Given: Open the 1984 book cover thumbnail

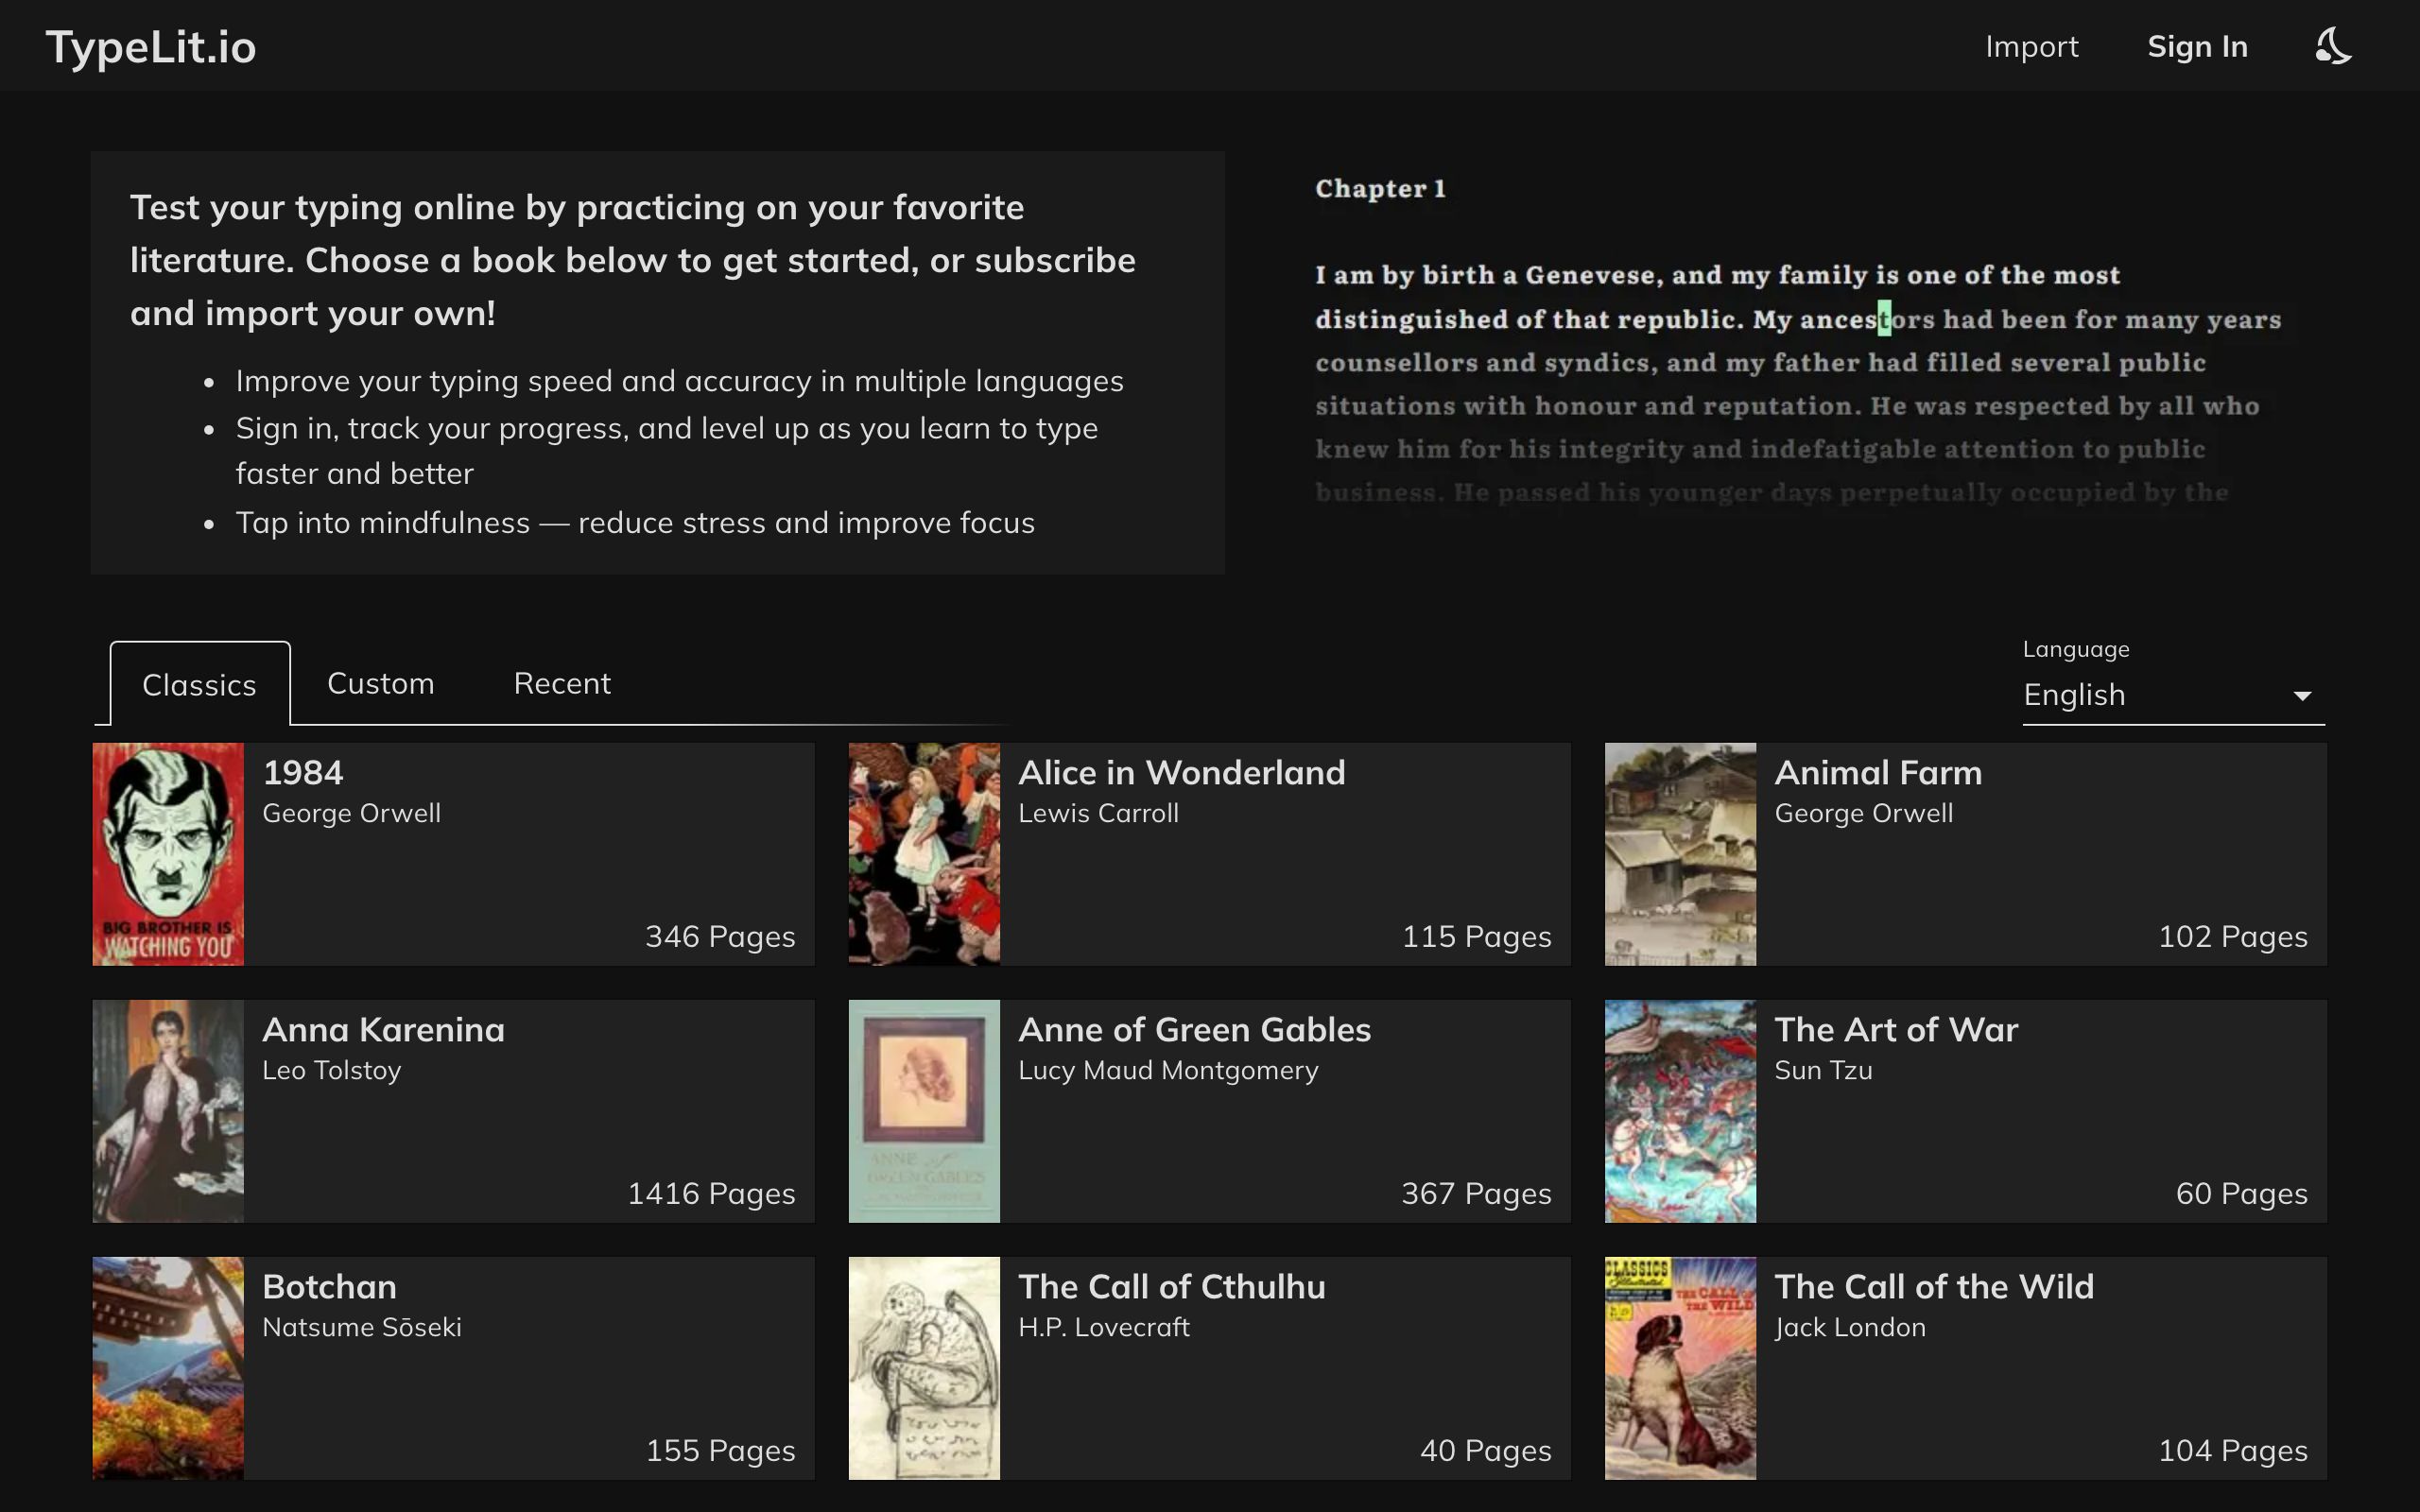Looking at the screenshot, I should pyautogui.click(x=168, y=854).
